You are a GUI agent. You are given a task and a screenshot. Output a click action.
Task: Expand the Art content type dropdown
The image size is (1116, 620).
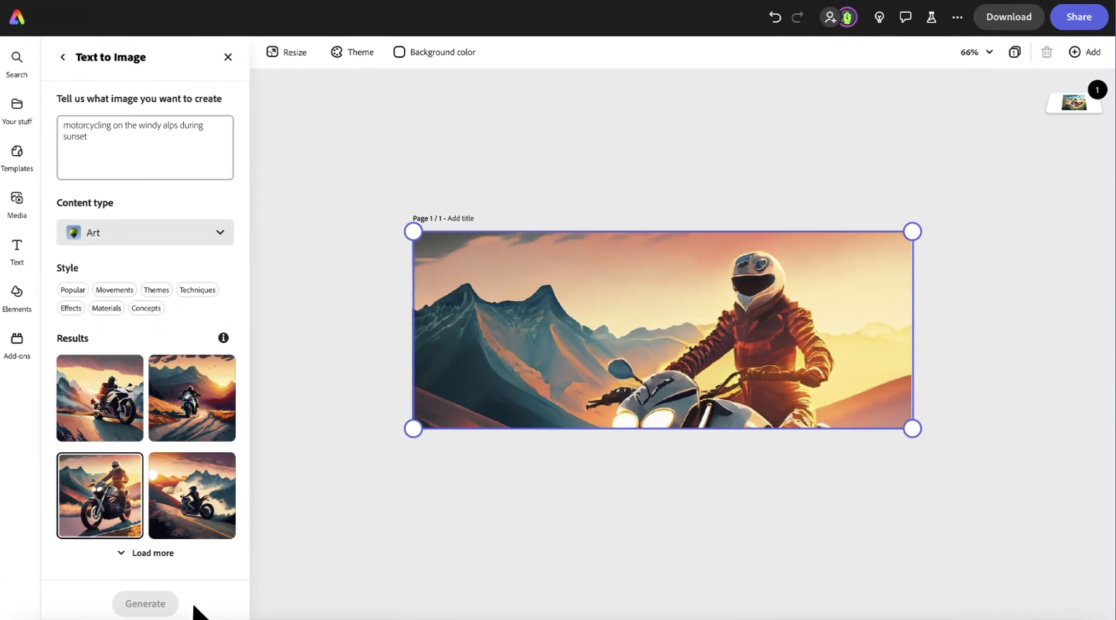[145, 232]
